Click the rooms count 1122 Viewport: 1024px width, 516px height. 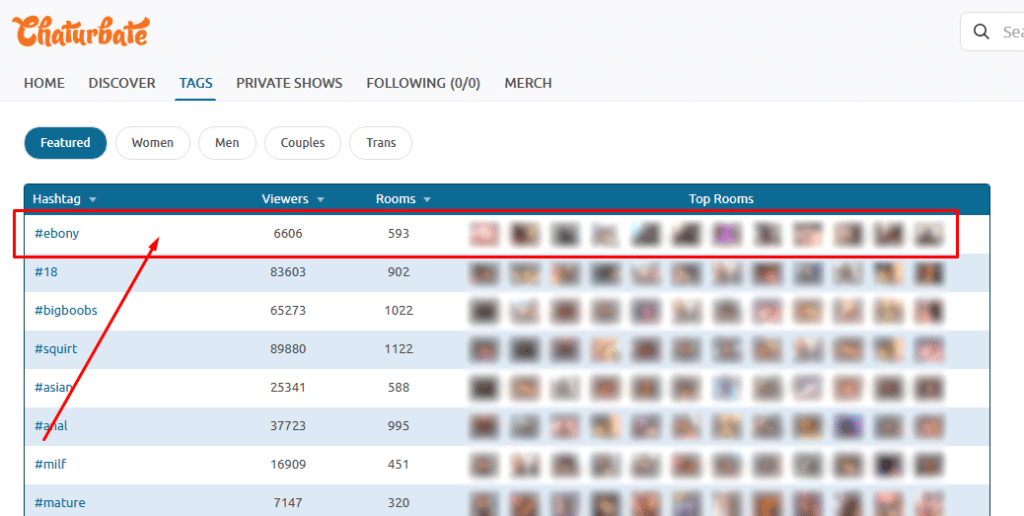point(398,349)
